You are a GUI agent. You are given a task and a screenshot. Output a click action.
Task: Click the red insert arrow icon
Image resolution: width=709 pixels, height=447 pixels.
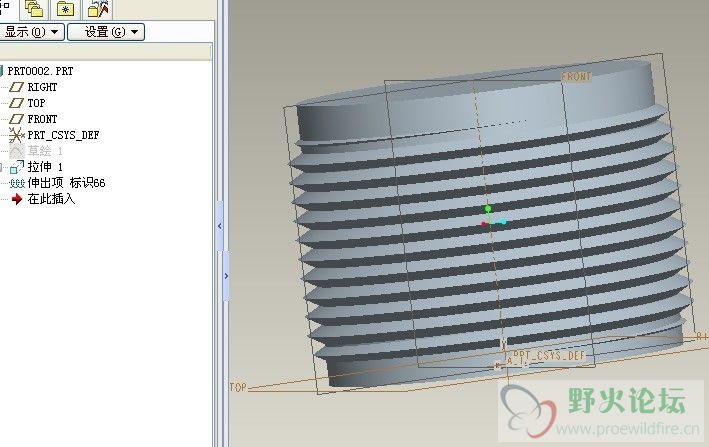pyautogui.click(x=17, y=199)
